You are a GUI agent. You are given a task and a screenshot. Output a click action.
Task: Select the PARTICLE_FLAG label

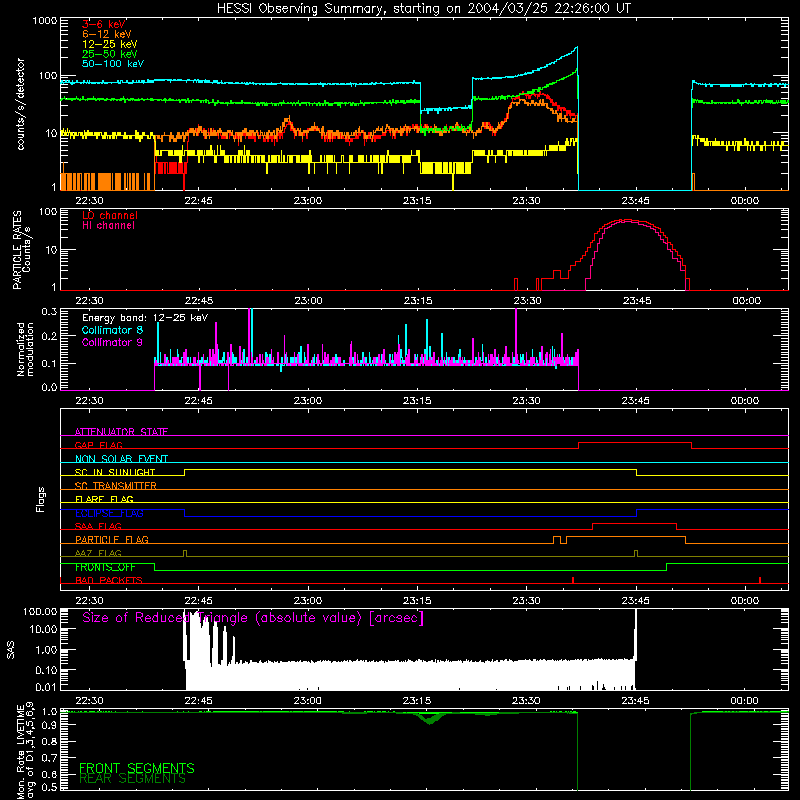112,539
